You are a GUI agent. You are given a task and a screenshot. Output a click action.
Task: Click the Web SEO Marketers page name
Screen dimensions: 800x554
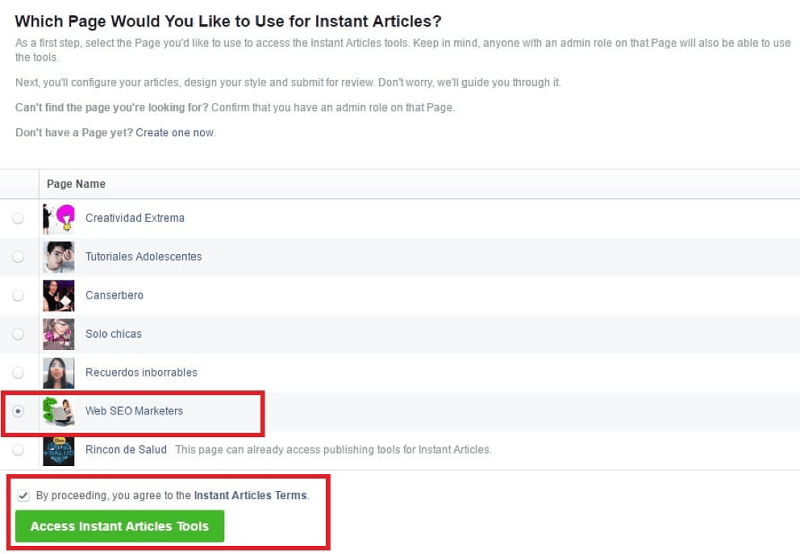point(134,411)
